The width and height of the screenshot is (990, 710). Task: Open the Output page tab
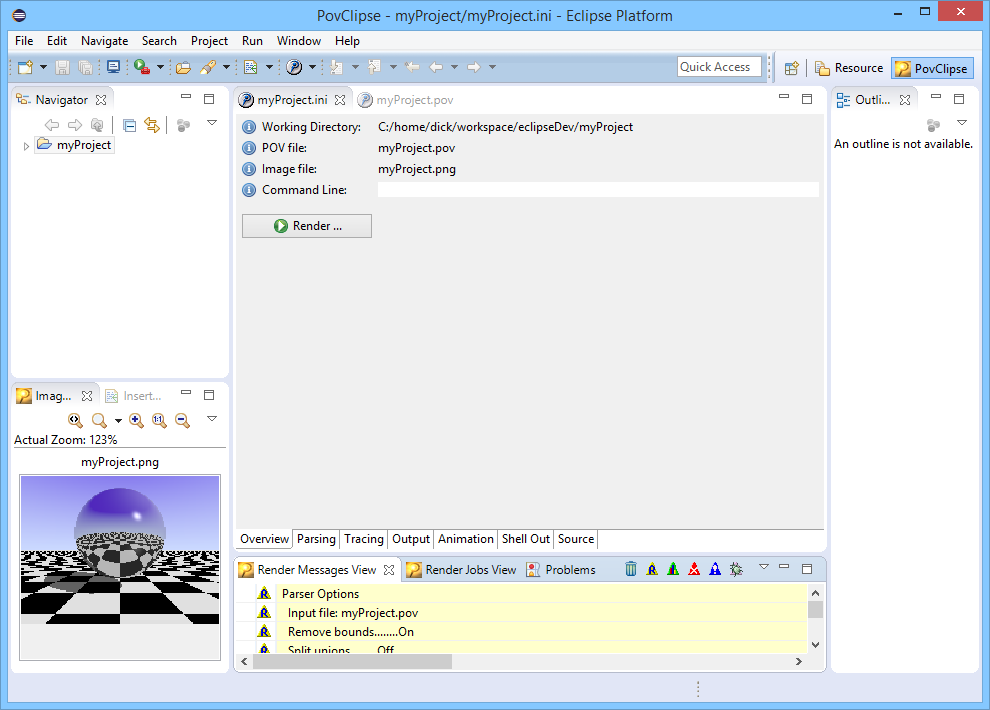[411, 539]
